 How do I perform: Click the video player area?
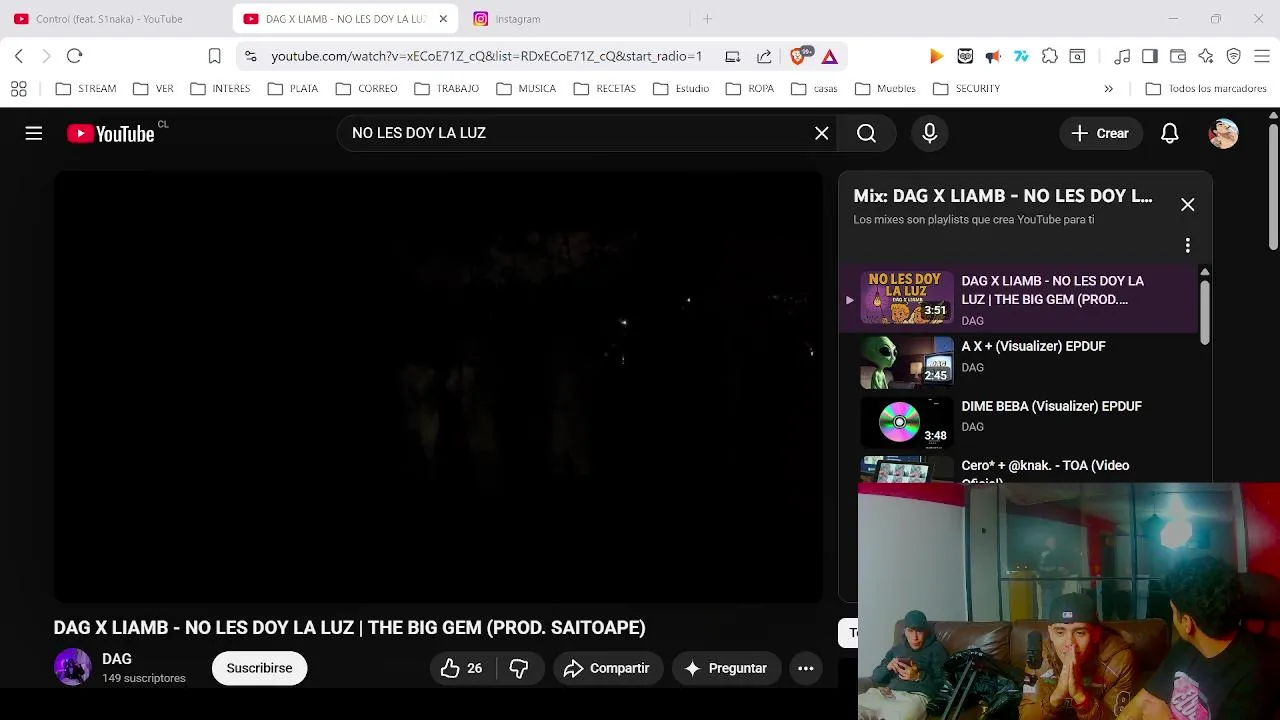pyautogui.click(x=438, y=387)
